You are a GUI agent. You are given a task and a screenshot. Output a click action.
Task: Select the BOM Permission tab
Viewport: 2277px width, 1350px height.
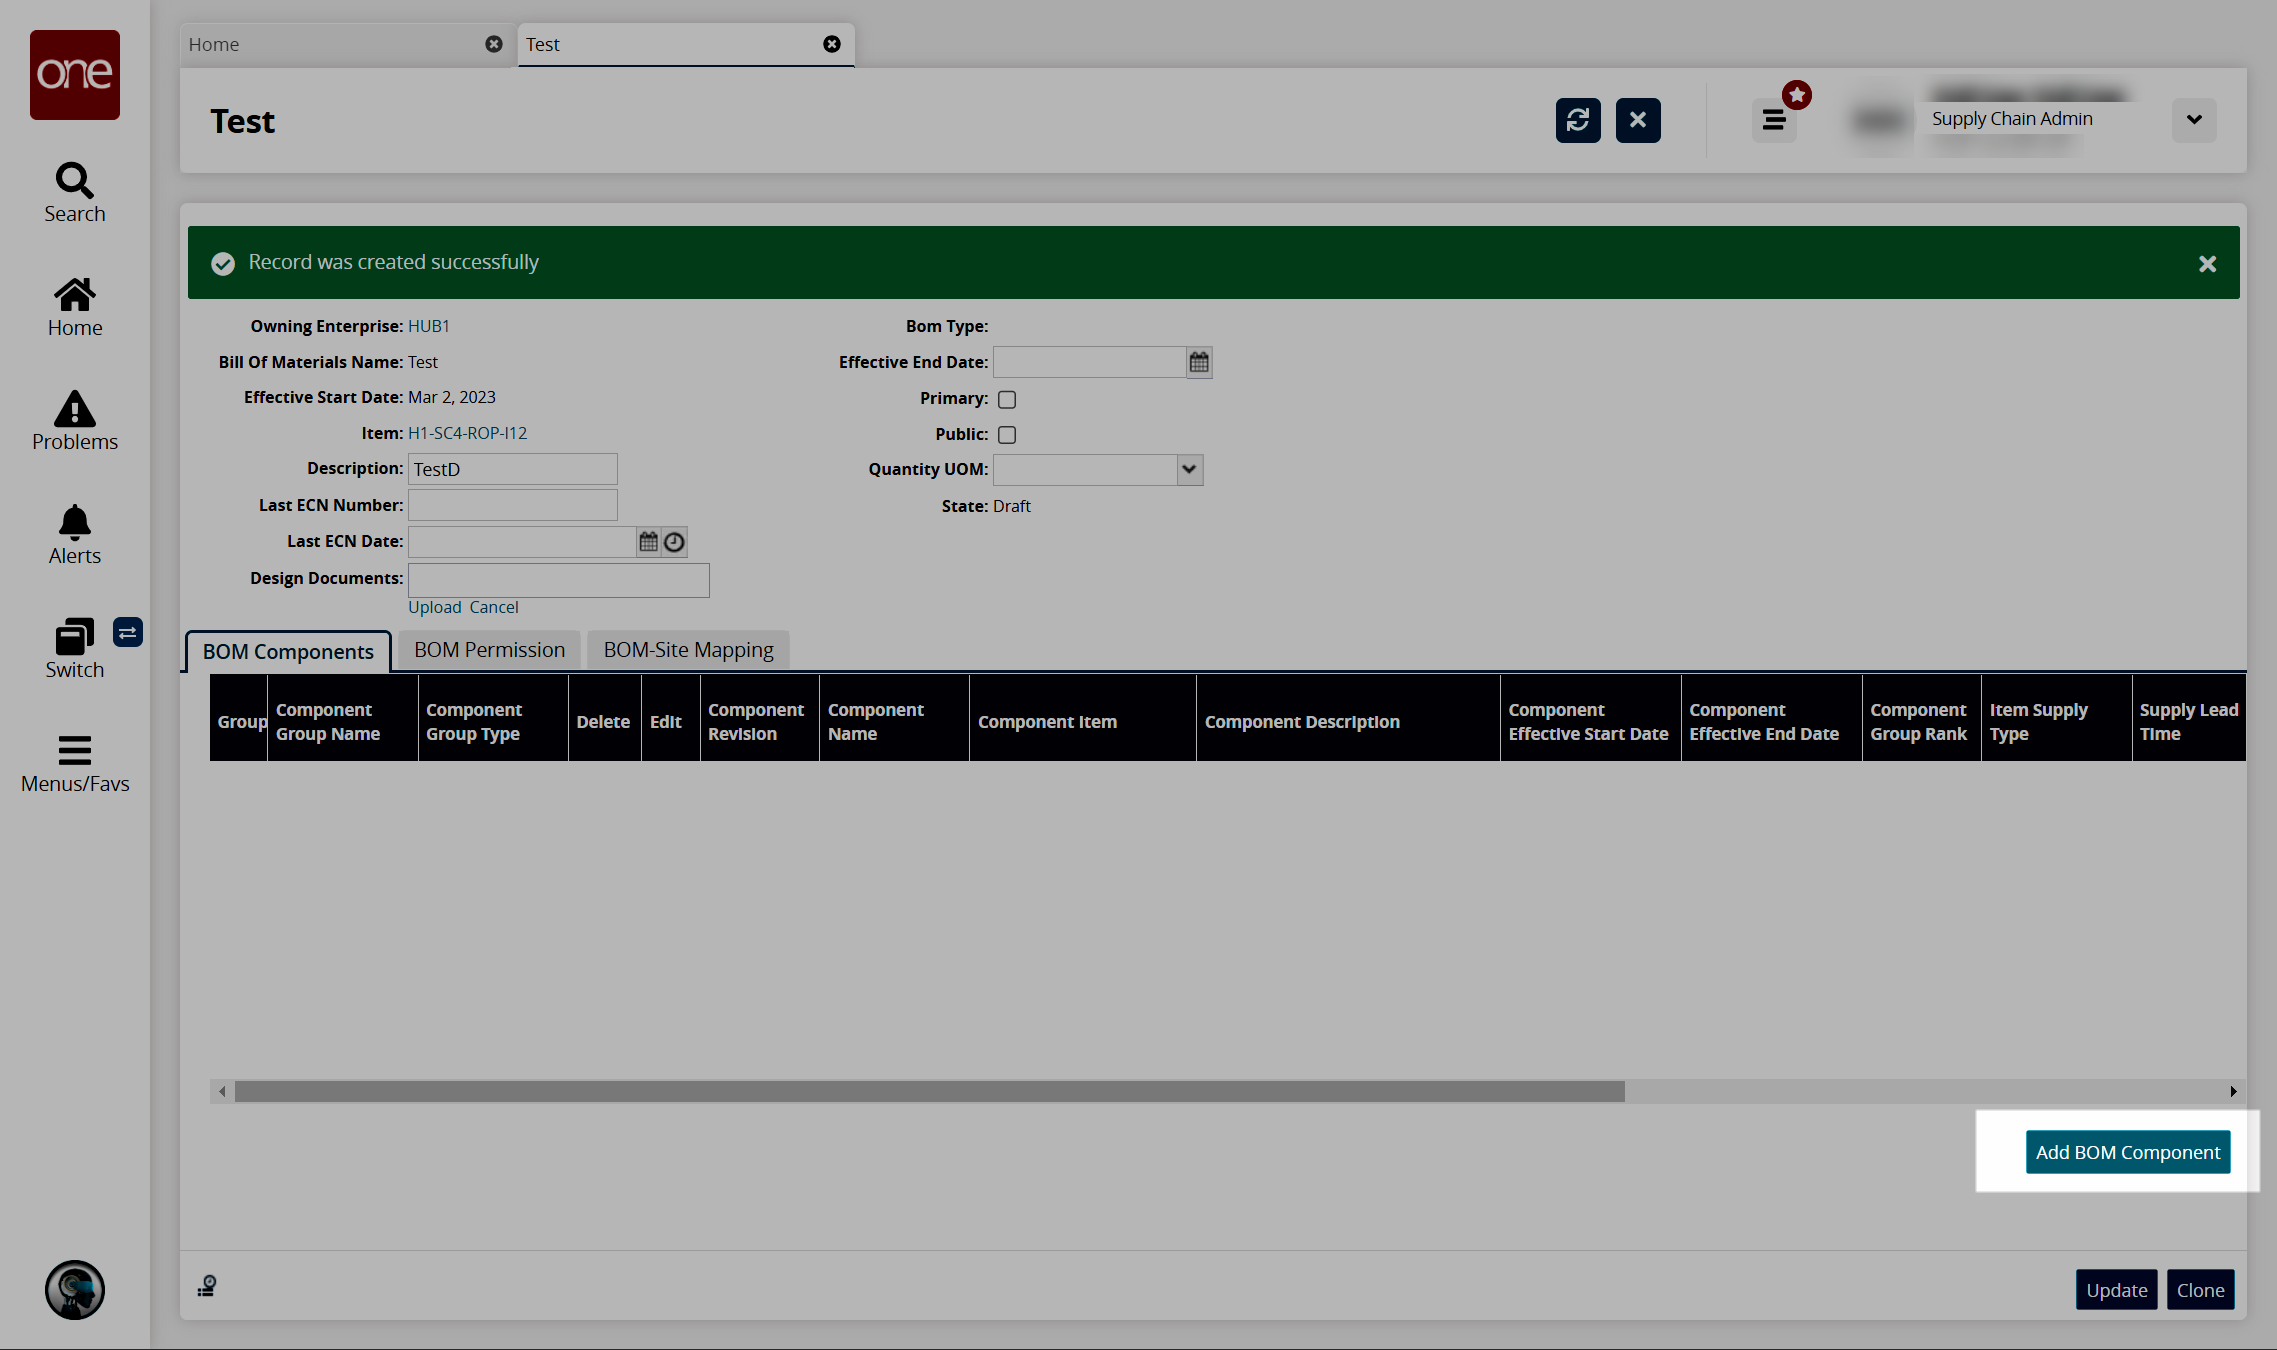pos(489,649)
